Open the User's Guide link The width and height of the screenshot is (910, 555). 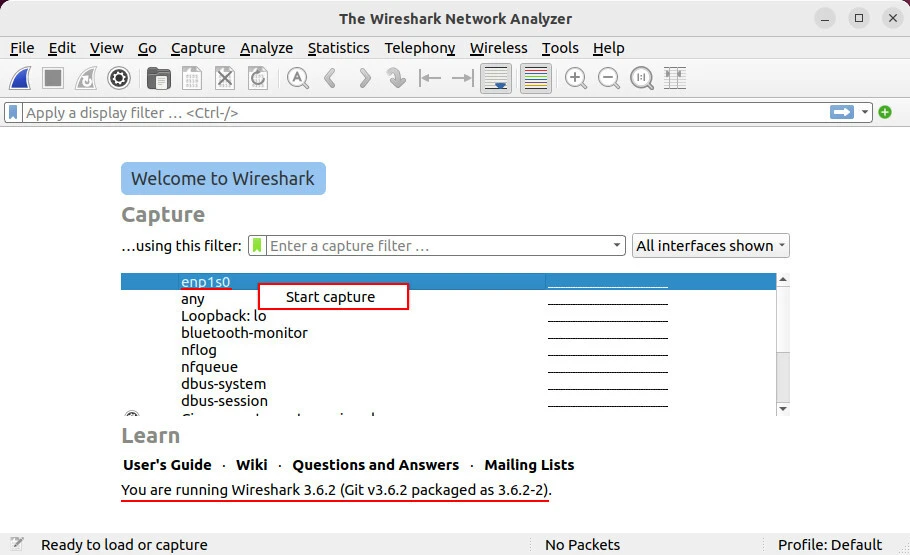pyautogui.click(x=167, y=465)
